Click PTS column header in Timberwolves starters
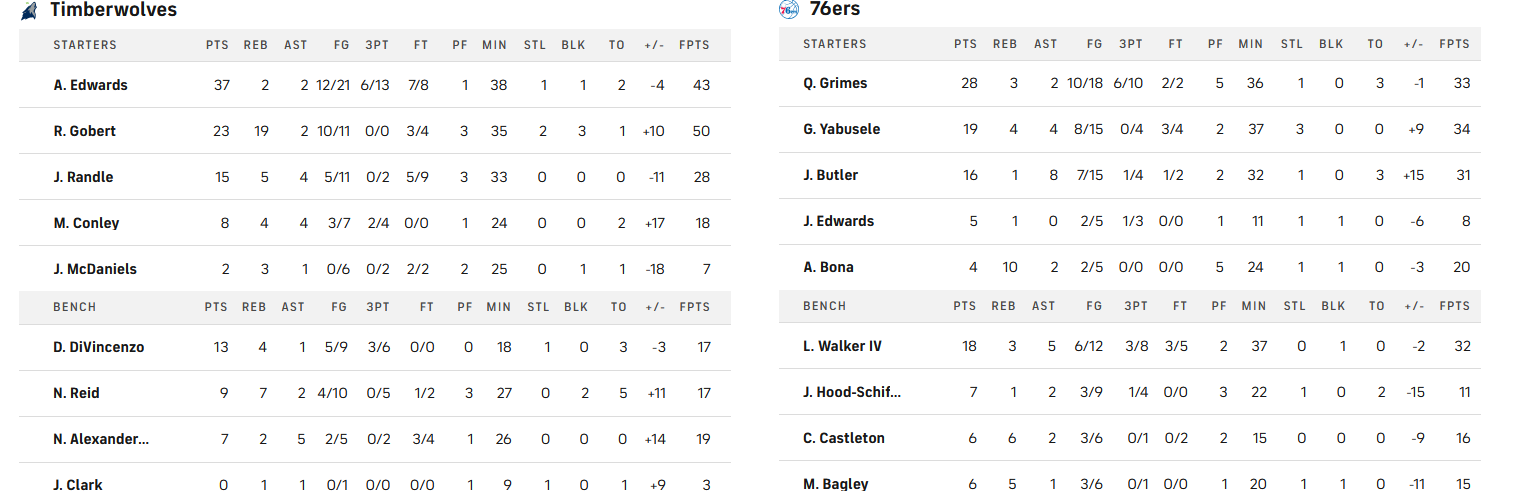 coord(217,45)
